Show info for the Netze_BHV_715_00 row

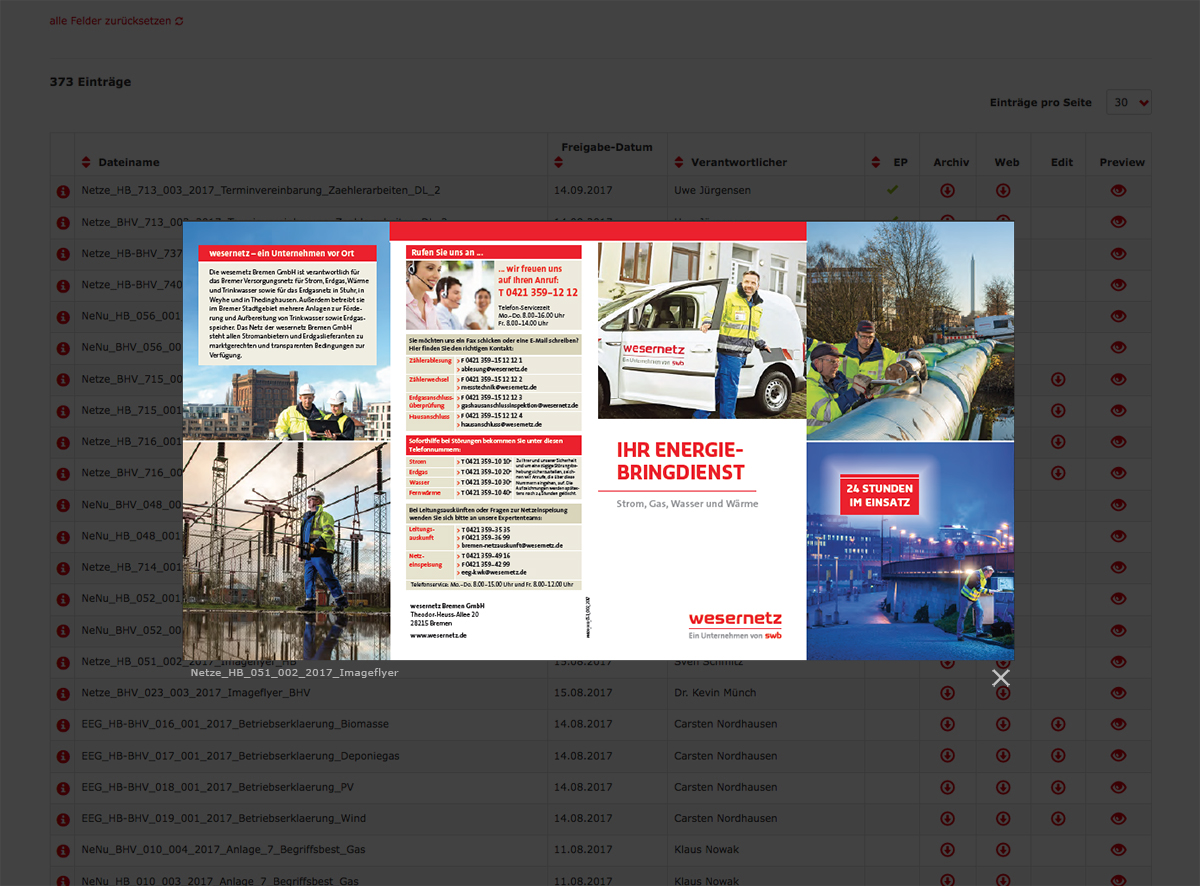pos(62,380)
